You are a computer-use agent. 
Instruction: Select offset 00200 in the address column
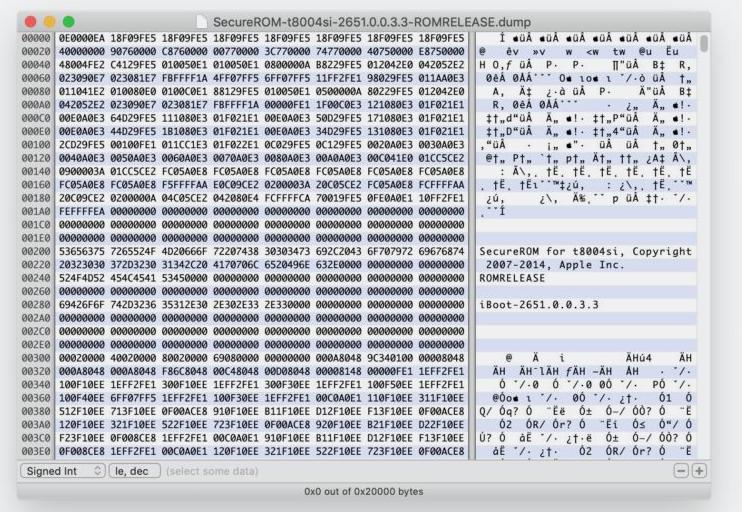click(x=36, y=251)
